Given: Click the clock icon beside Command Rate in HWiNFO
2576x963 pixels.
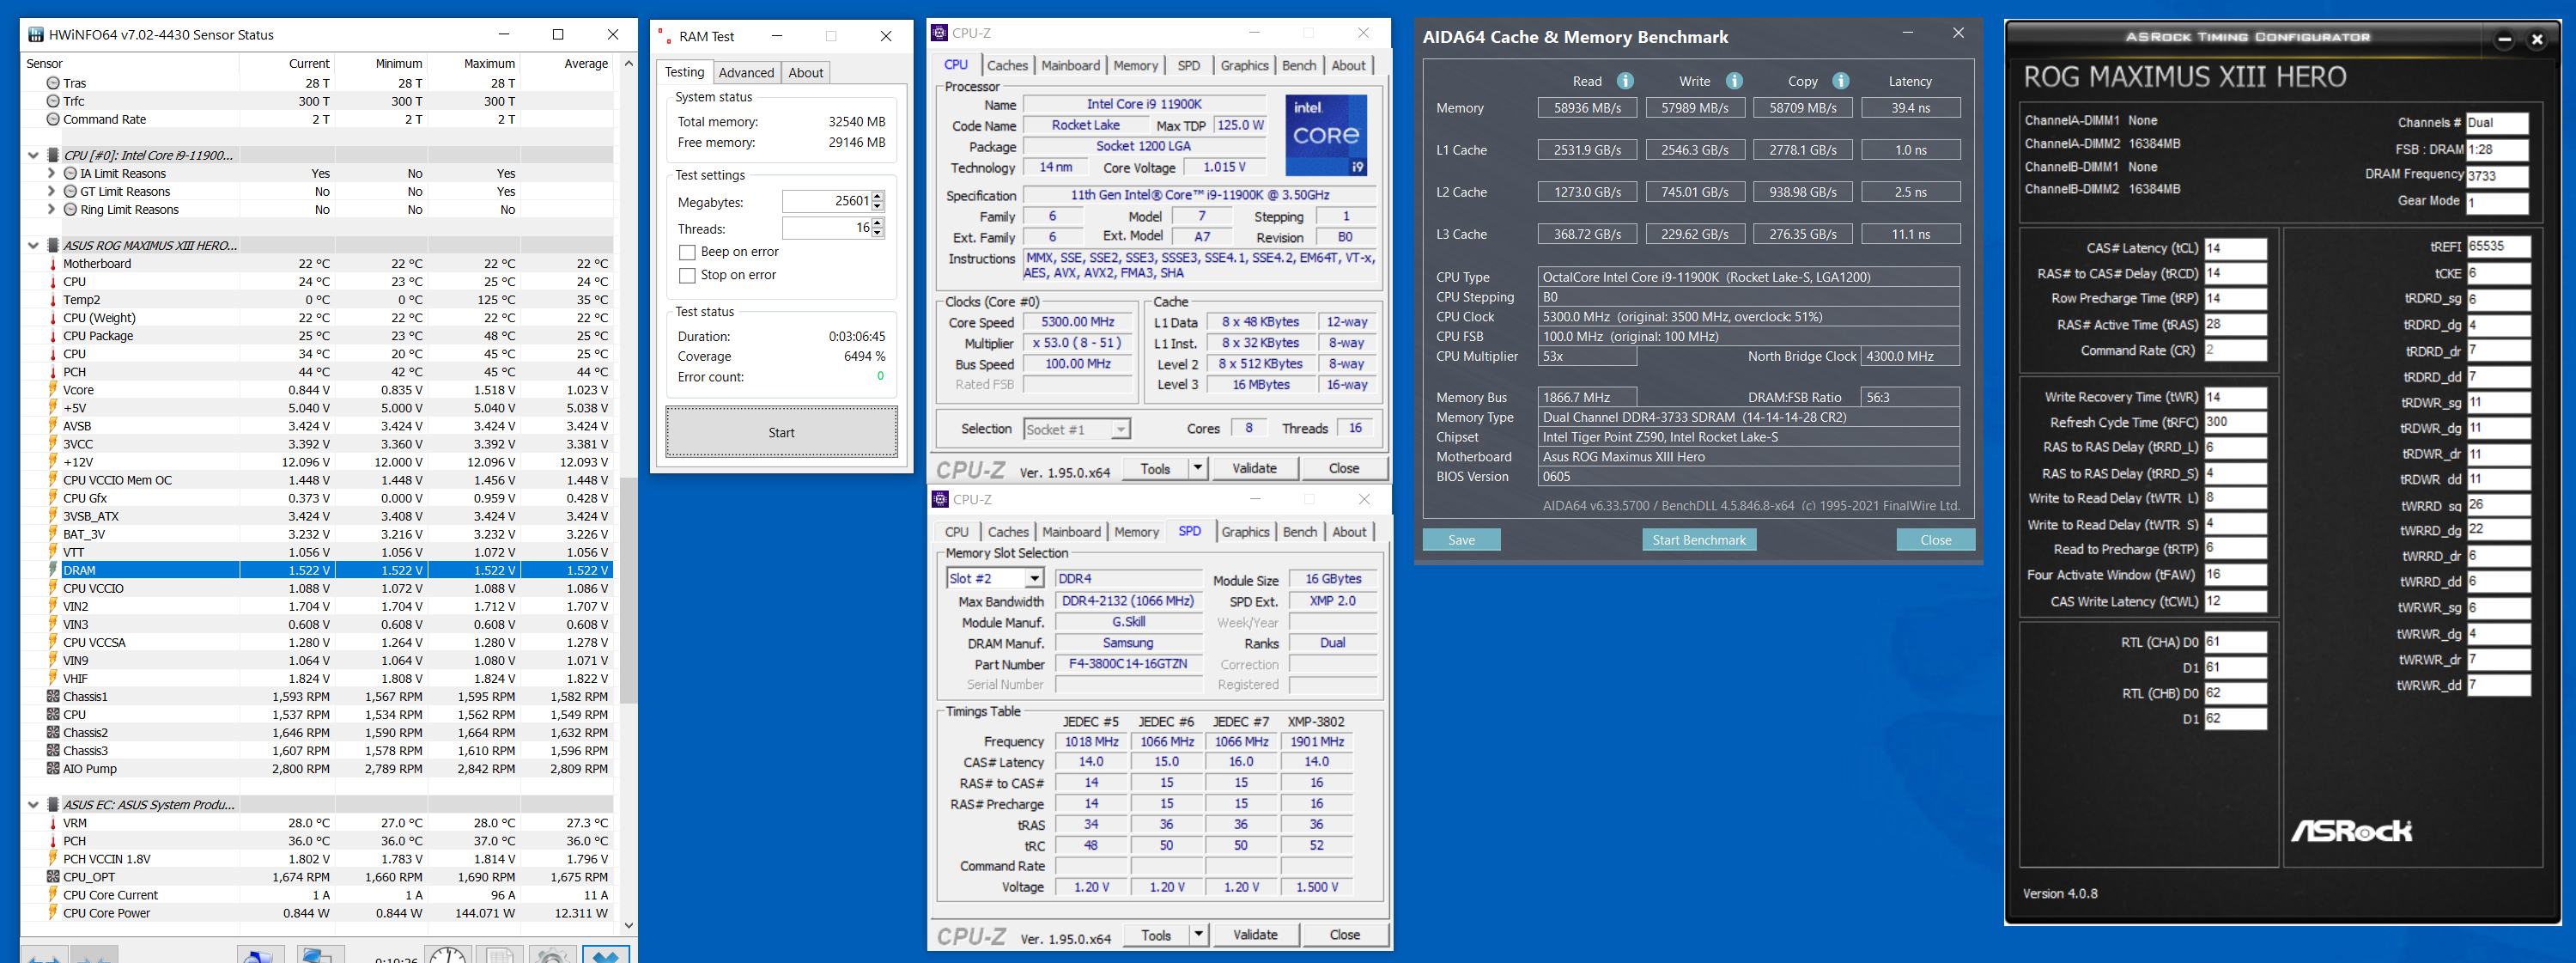Looking at the screenshot, I should [53, 119].
